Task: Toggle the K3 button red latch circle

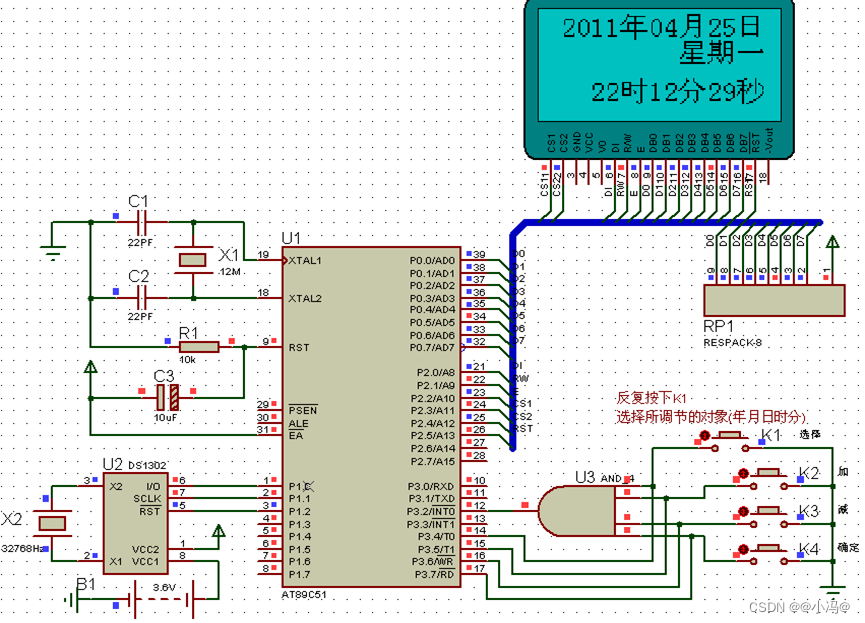Action: [x=743, y=511]
